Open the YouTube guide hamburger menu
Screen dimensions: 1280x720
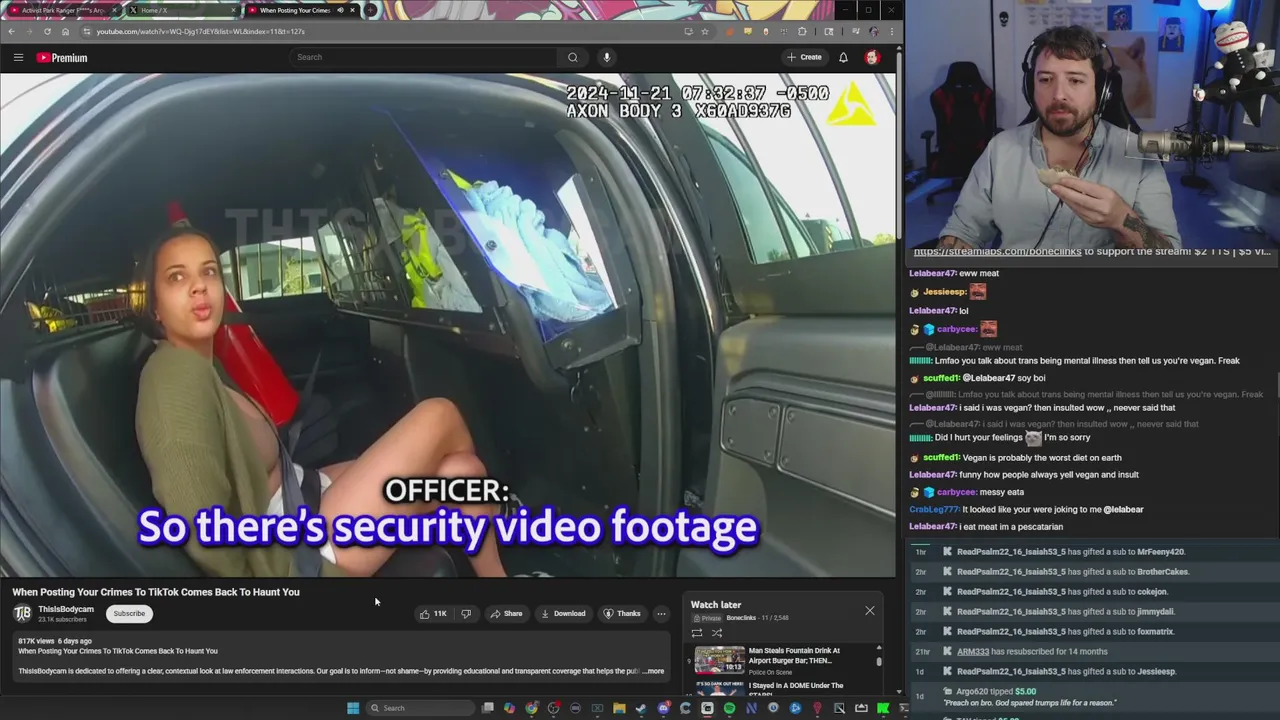18,57
